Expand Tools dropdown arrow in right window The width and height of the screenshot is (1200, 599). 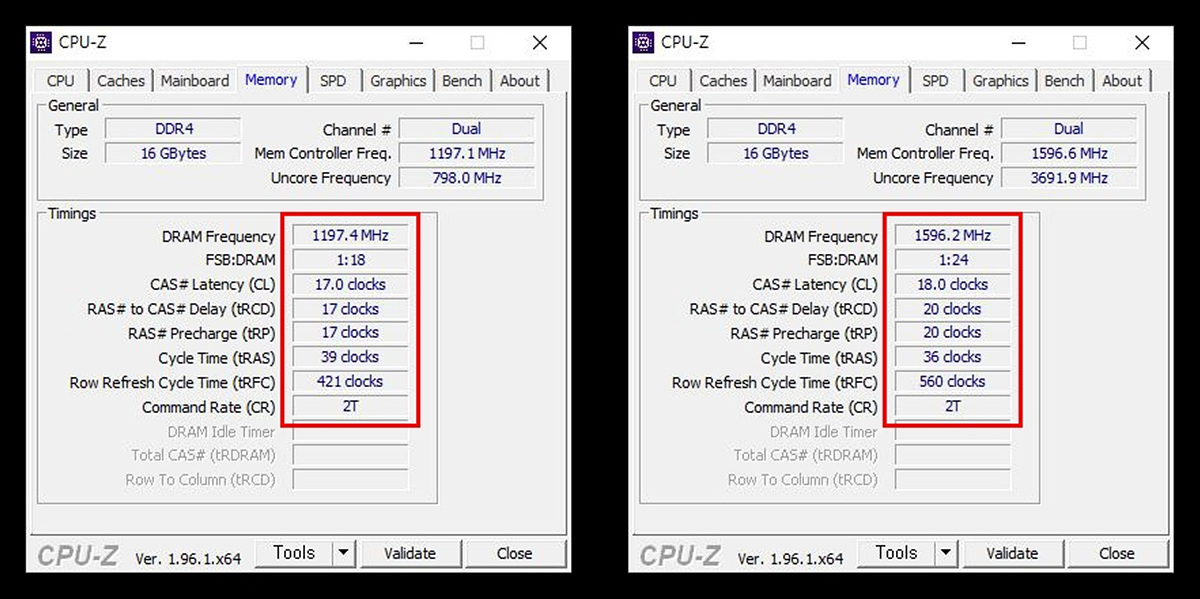(945, 553)
